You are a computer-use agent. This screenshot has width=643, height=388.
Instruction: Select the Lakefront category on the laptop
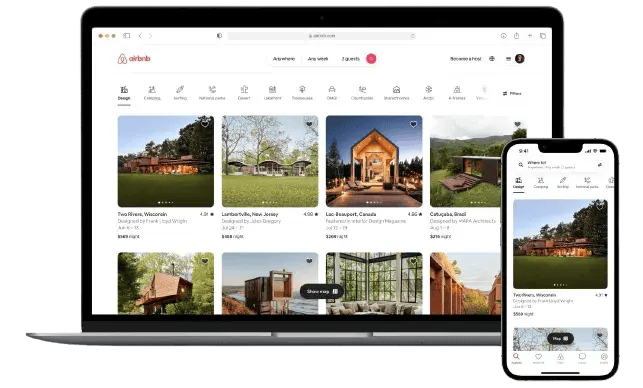click(272, 93)
